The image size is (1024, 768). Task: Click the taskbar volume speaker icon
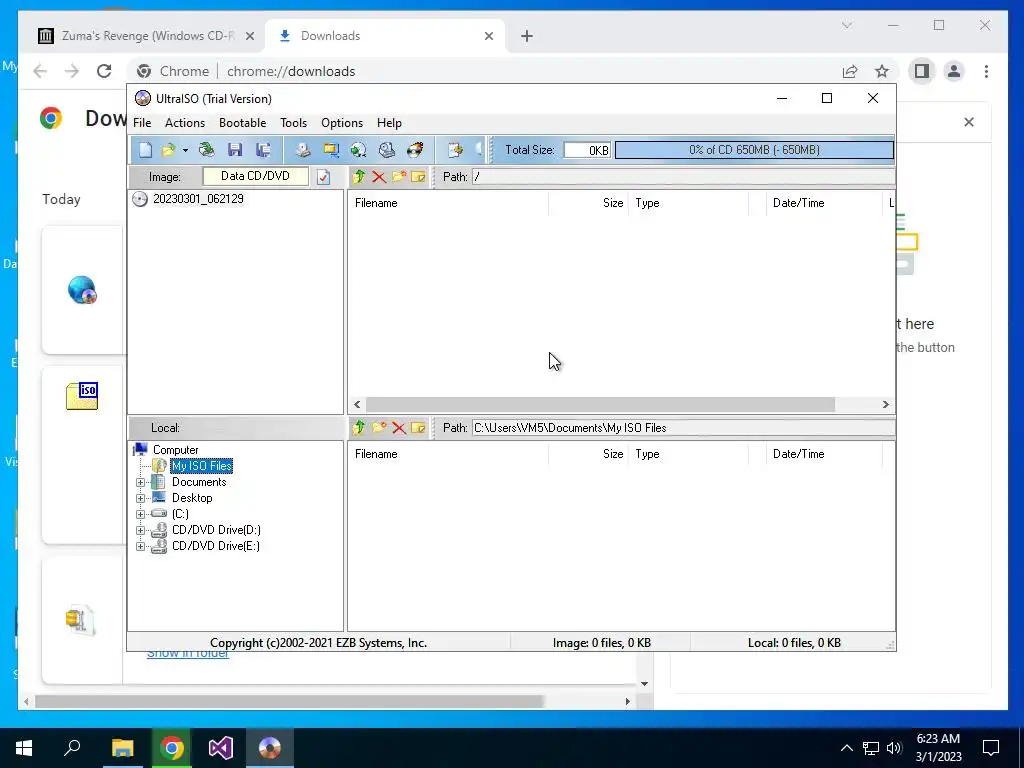pyautogui.click(x=894, y=748)
